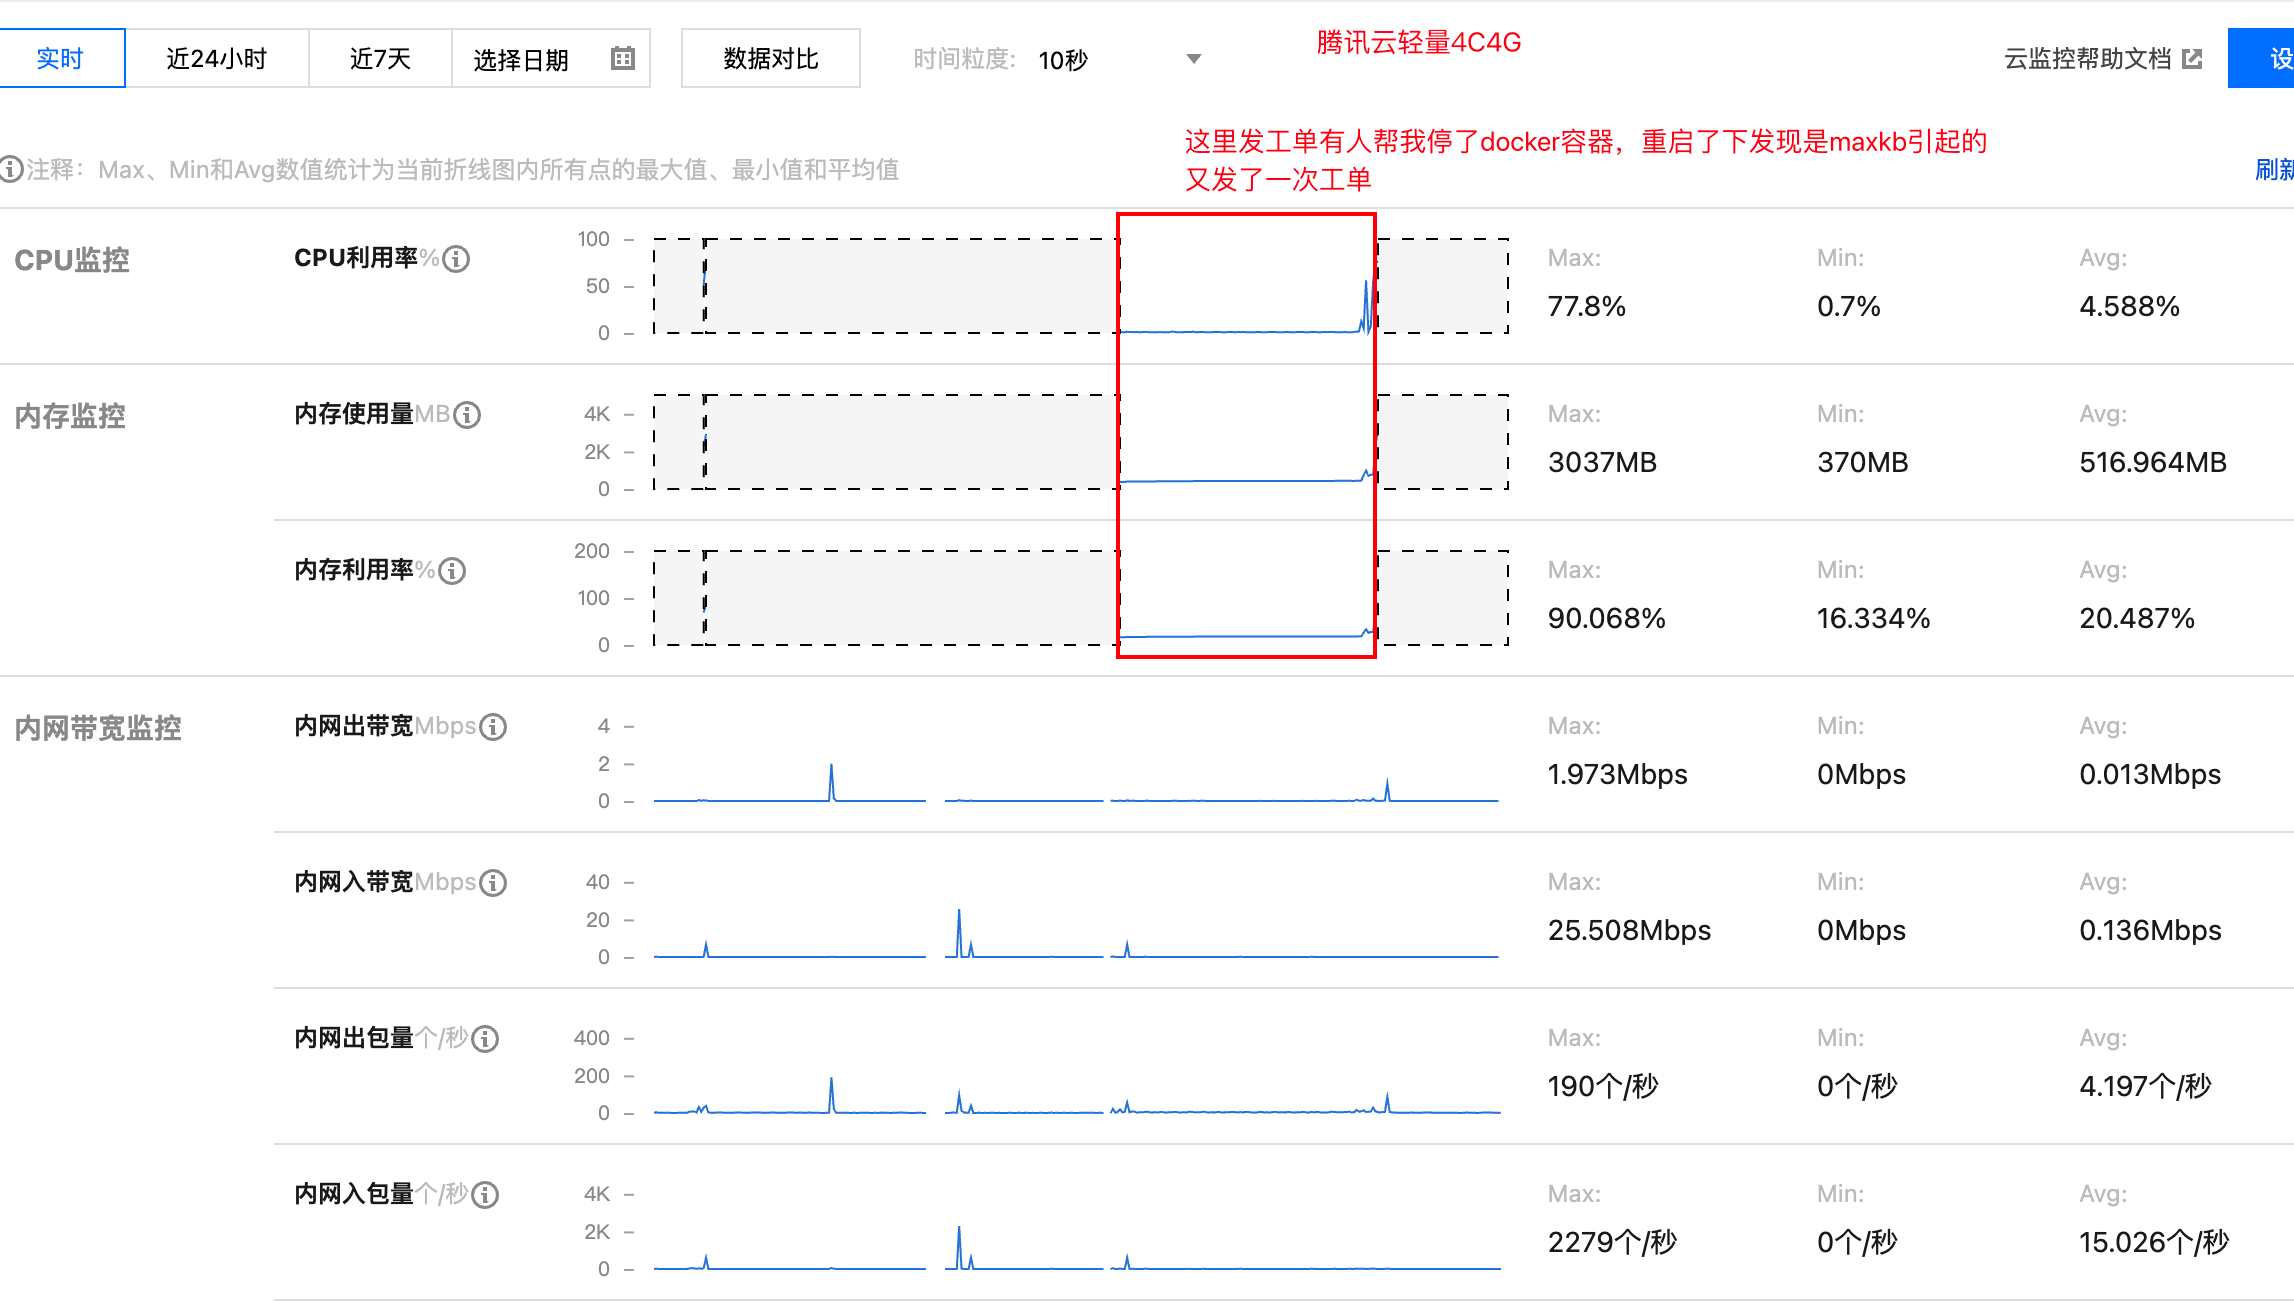Open the 选择日期 date picker
Screen dimensions: 2294x1302
tap(522, 59)
